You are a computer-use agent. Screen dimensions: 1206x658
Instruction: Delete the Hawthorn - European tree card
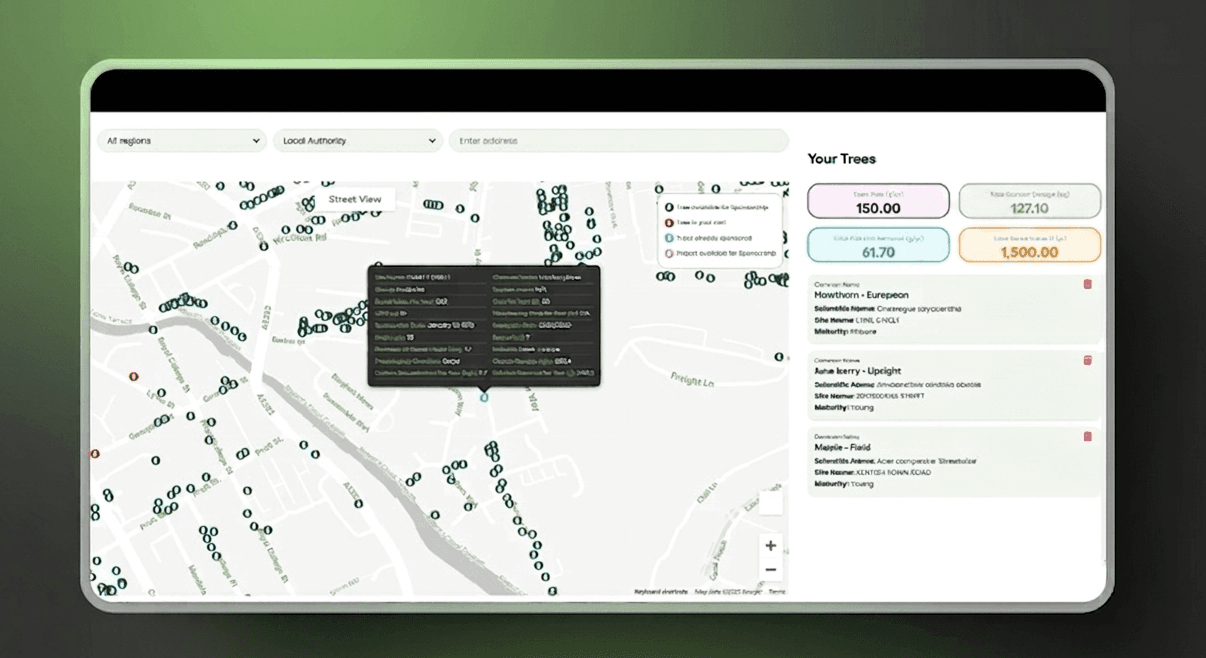pyautogui.click(x=1087, y=284)
